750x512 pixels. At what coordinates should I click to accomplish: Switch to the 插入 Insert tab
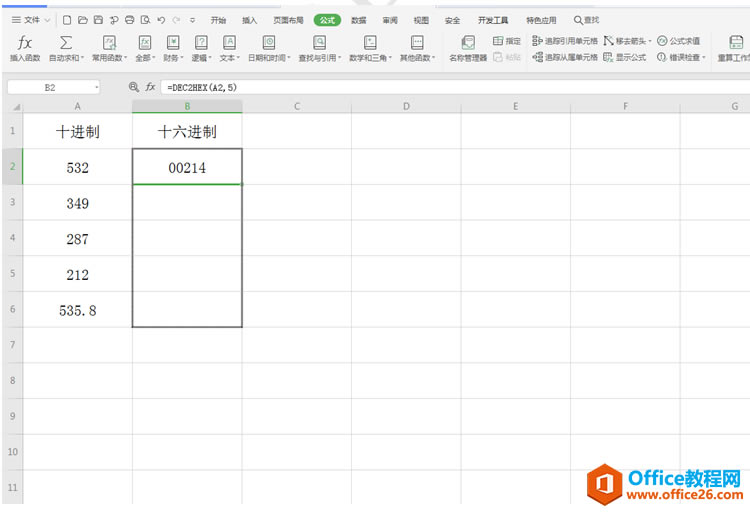249,20
